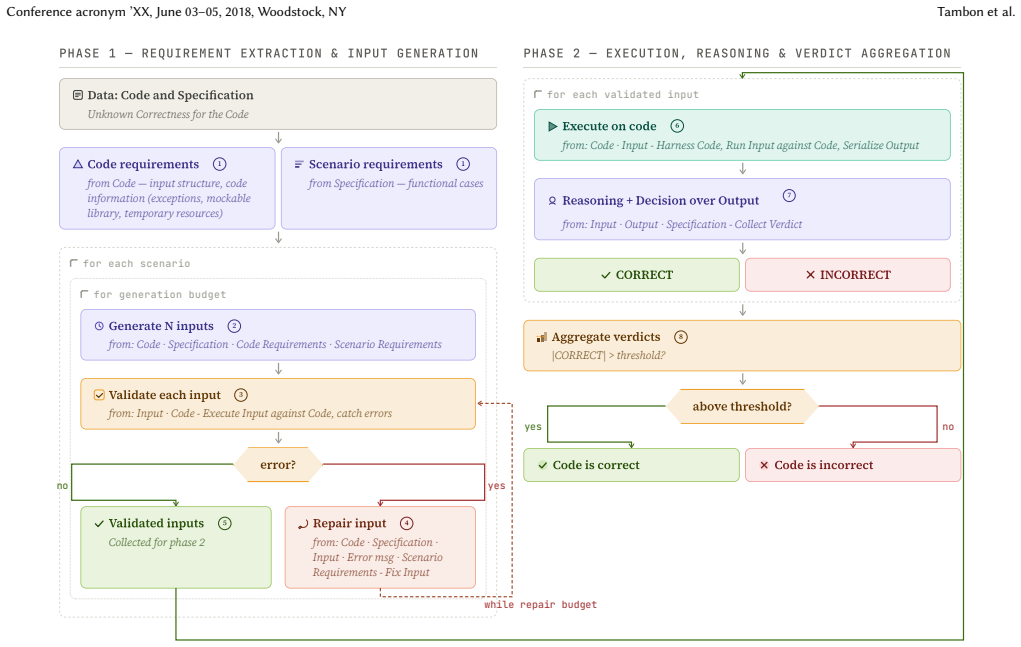
Task: Click the Phase 2 Execution heading
Action: 737,53
